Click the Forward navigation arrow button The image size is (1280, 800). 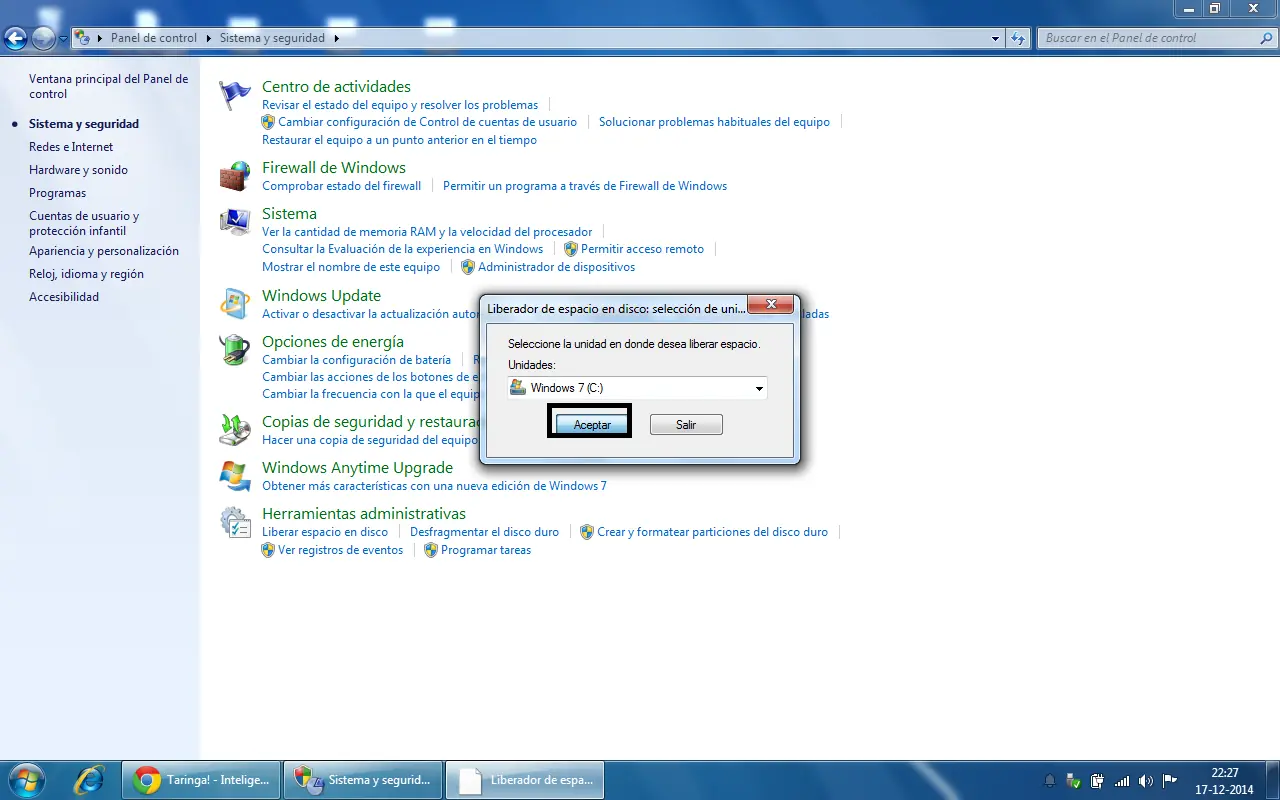pyautogui.click(x=43, y=38)
